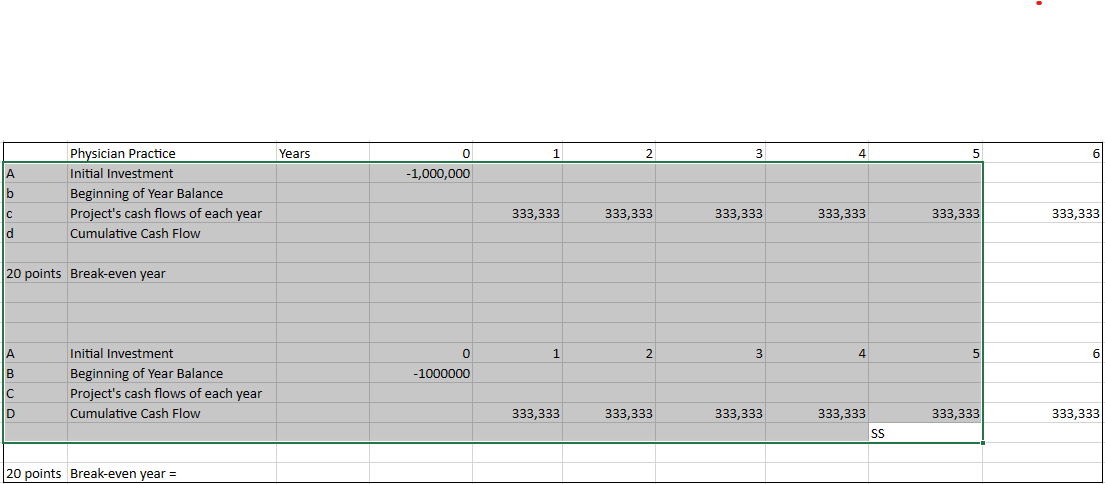Click year 3 in the top header row
This screenshot has height=484, width=1105.
click(710, 153)
